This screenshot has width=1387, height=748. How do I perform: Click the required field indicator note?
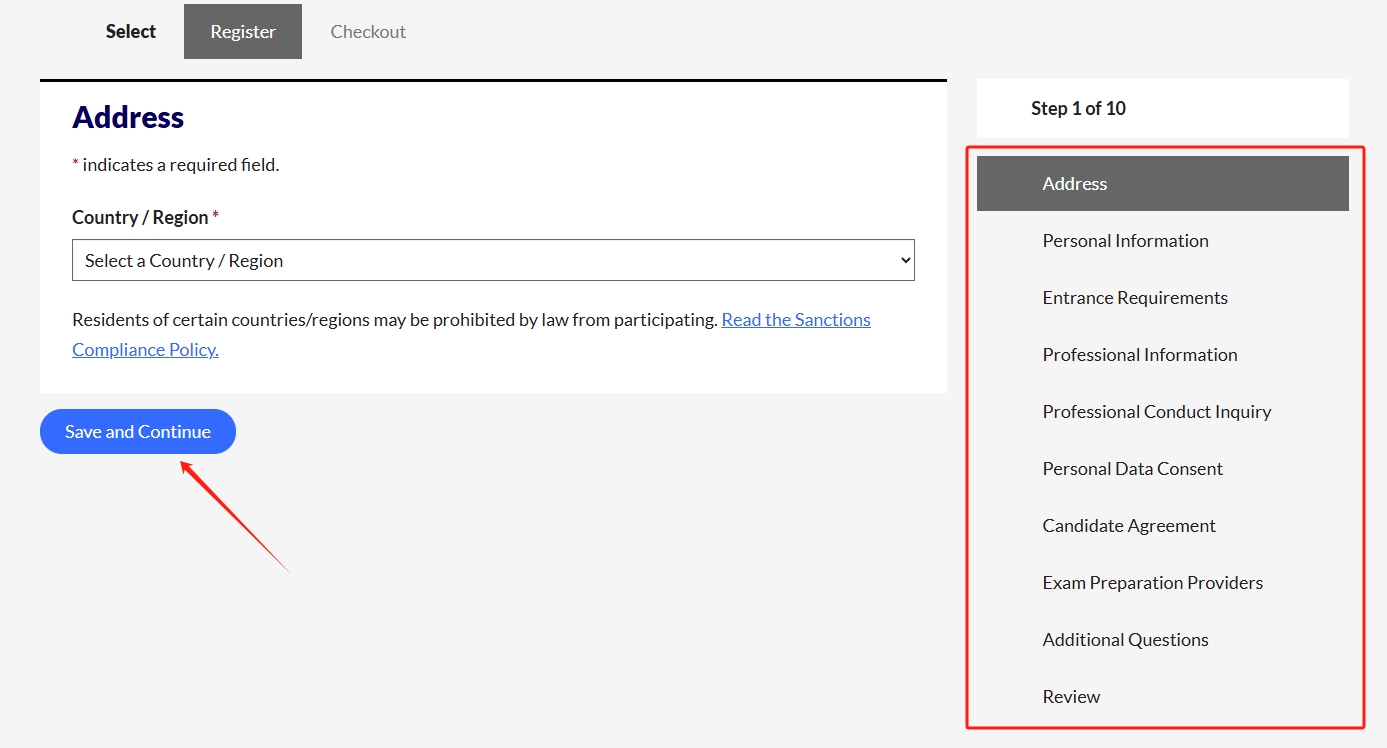click(x=176, y=165)
